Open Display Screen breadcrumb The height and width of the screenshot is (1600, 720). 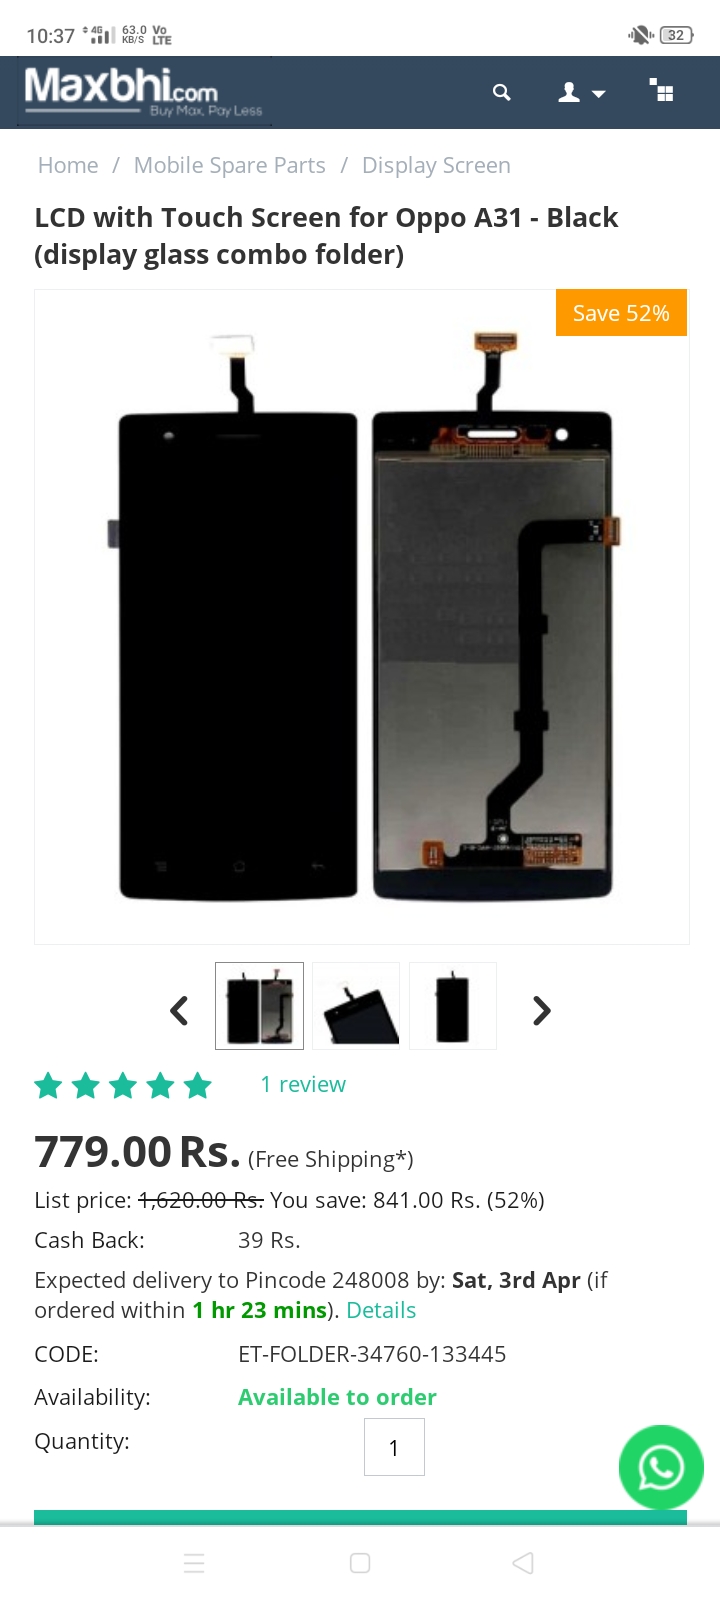click(x=436, y=165)
